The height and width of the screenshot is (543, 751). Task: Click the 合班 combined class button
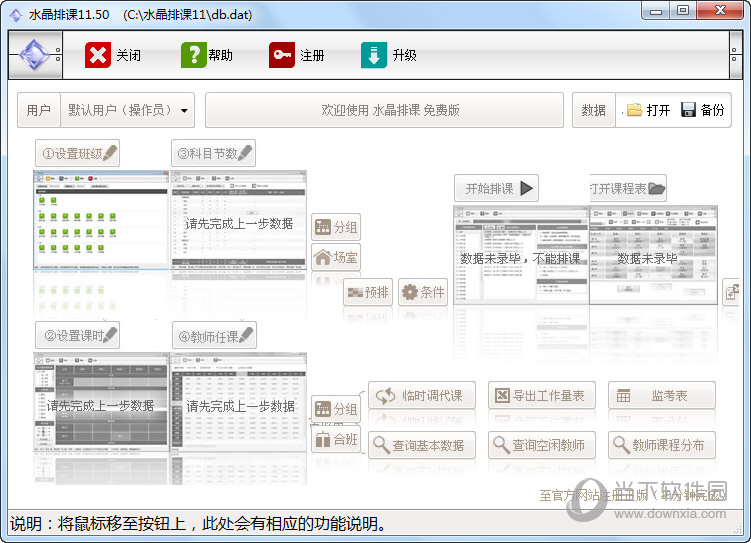pyautogui.click(x=335, y=440)
